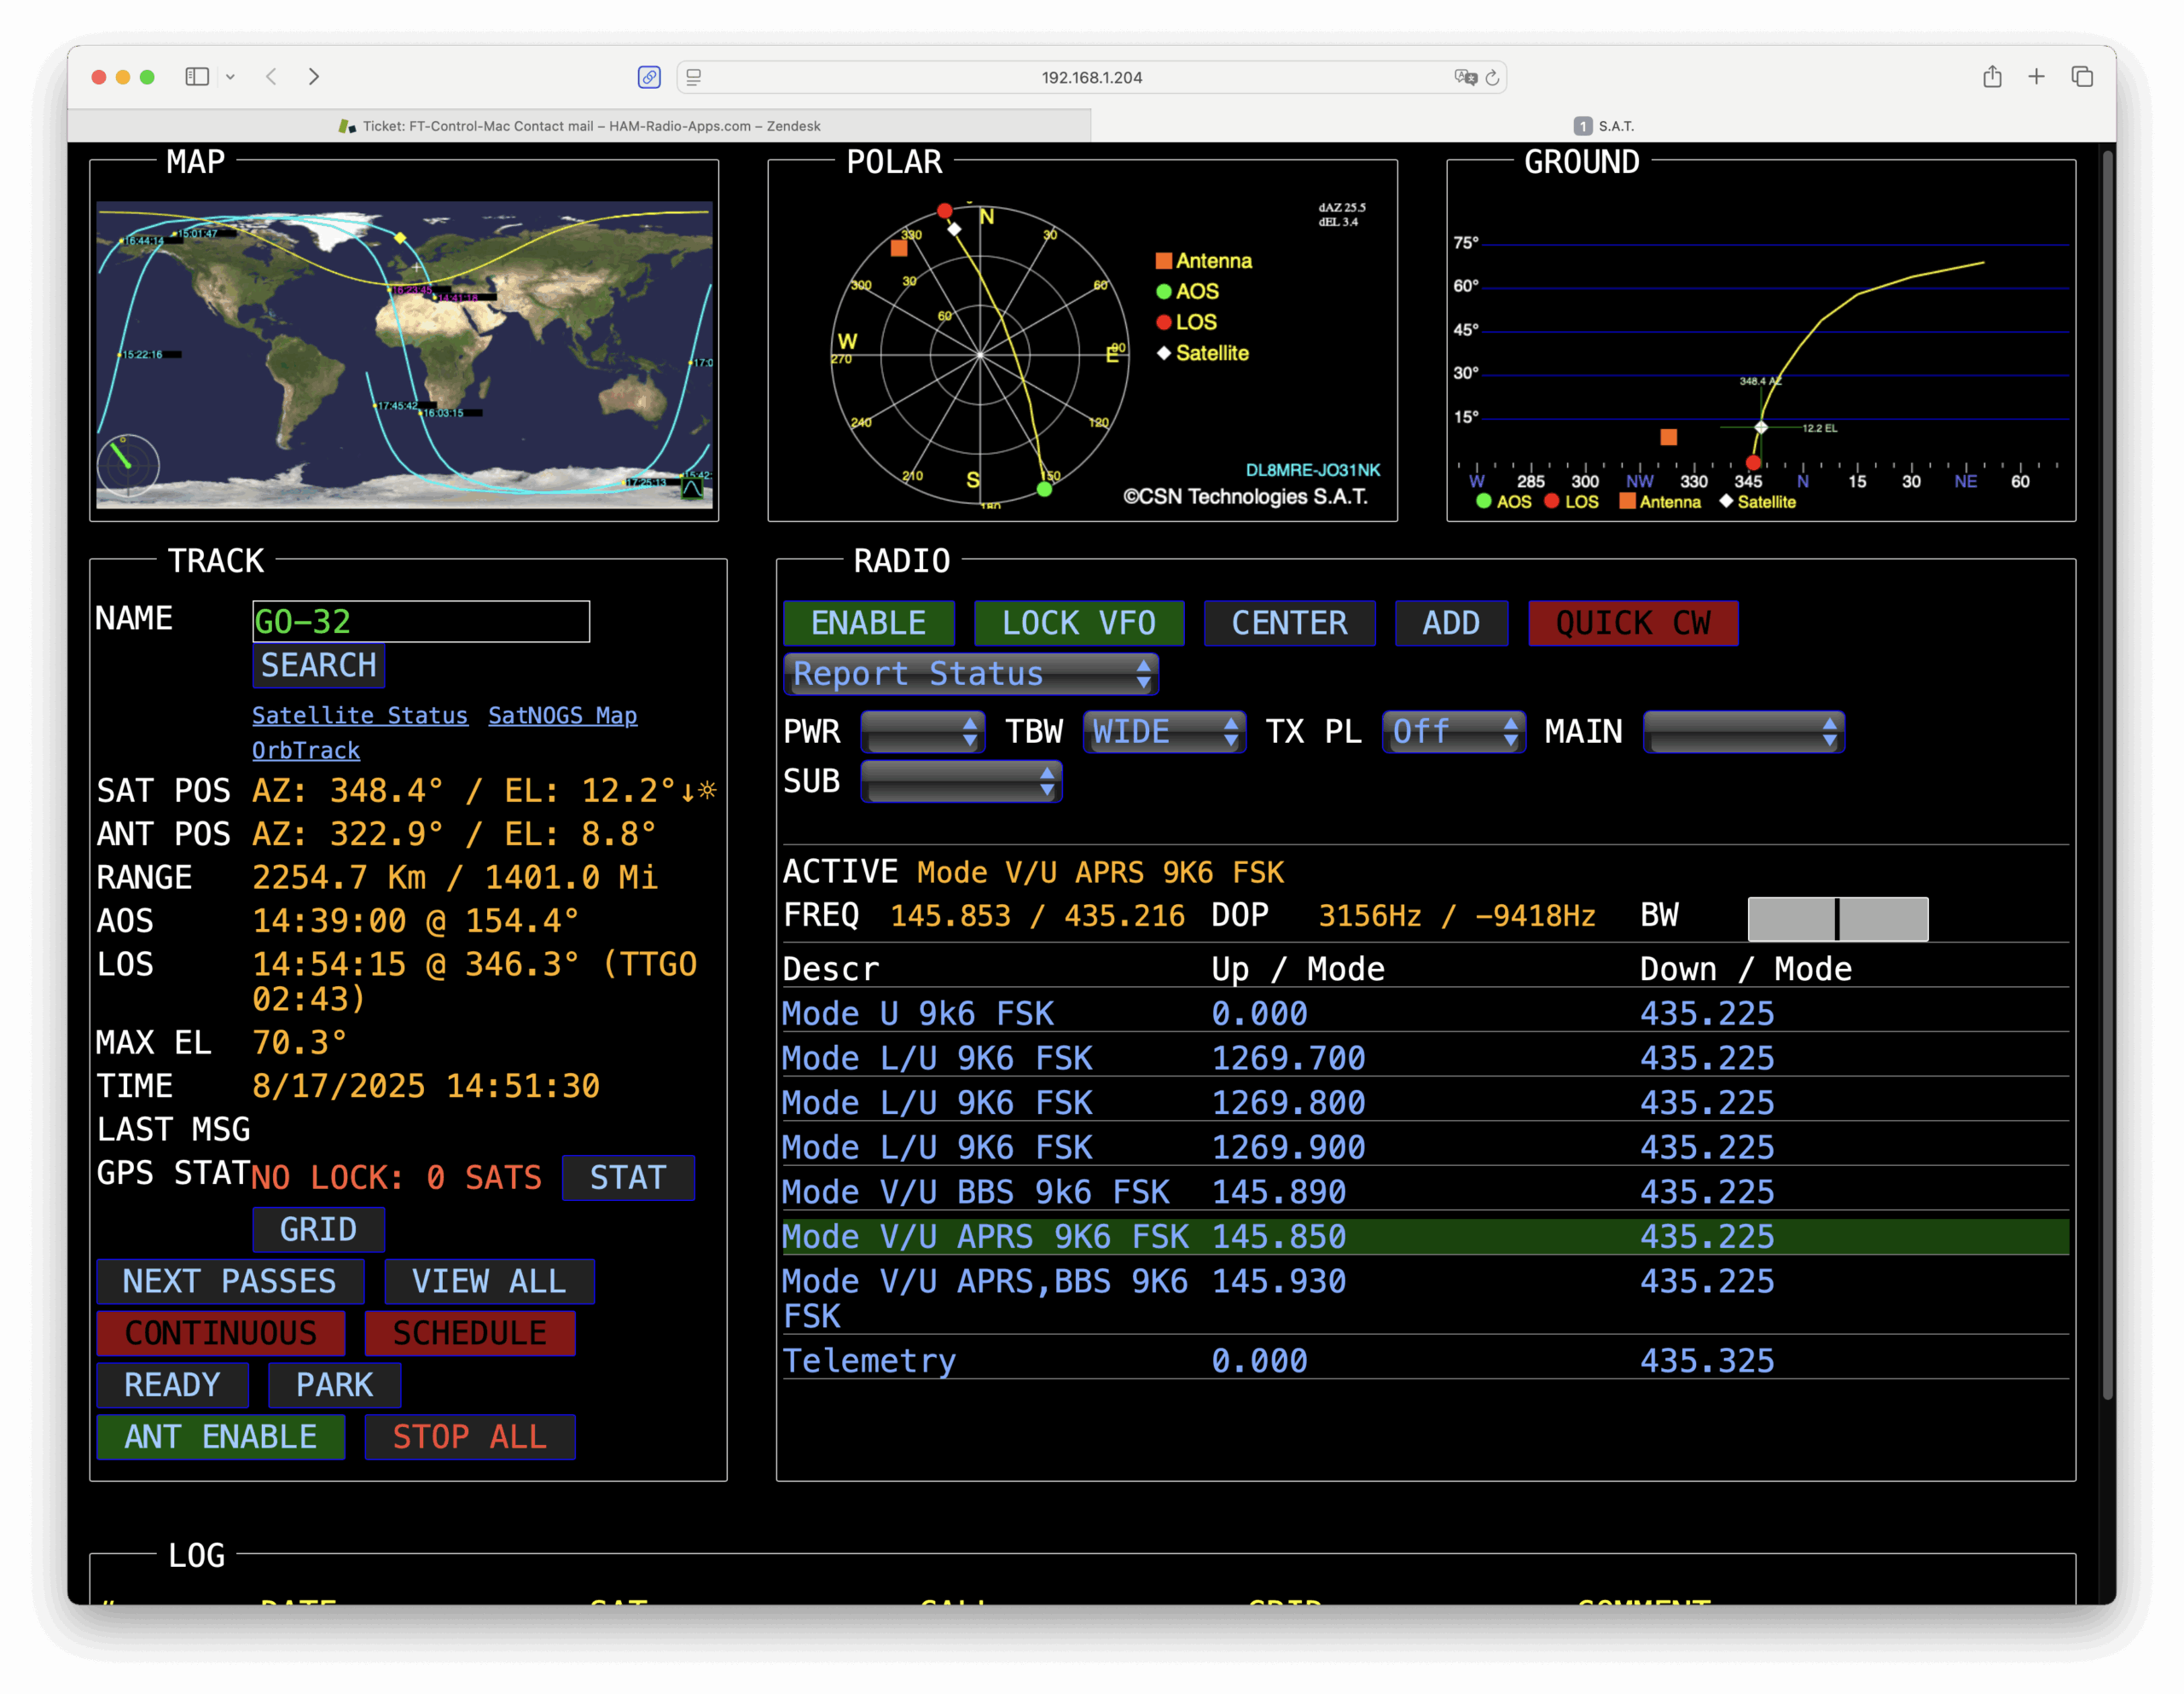Adjust the BW slider in the RADIO panel
This screenshot has height=1694, width=2184.
pyautogui.click(x=1838, y=918)
